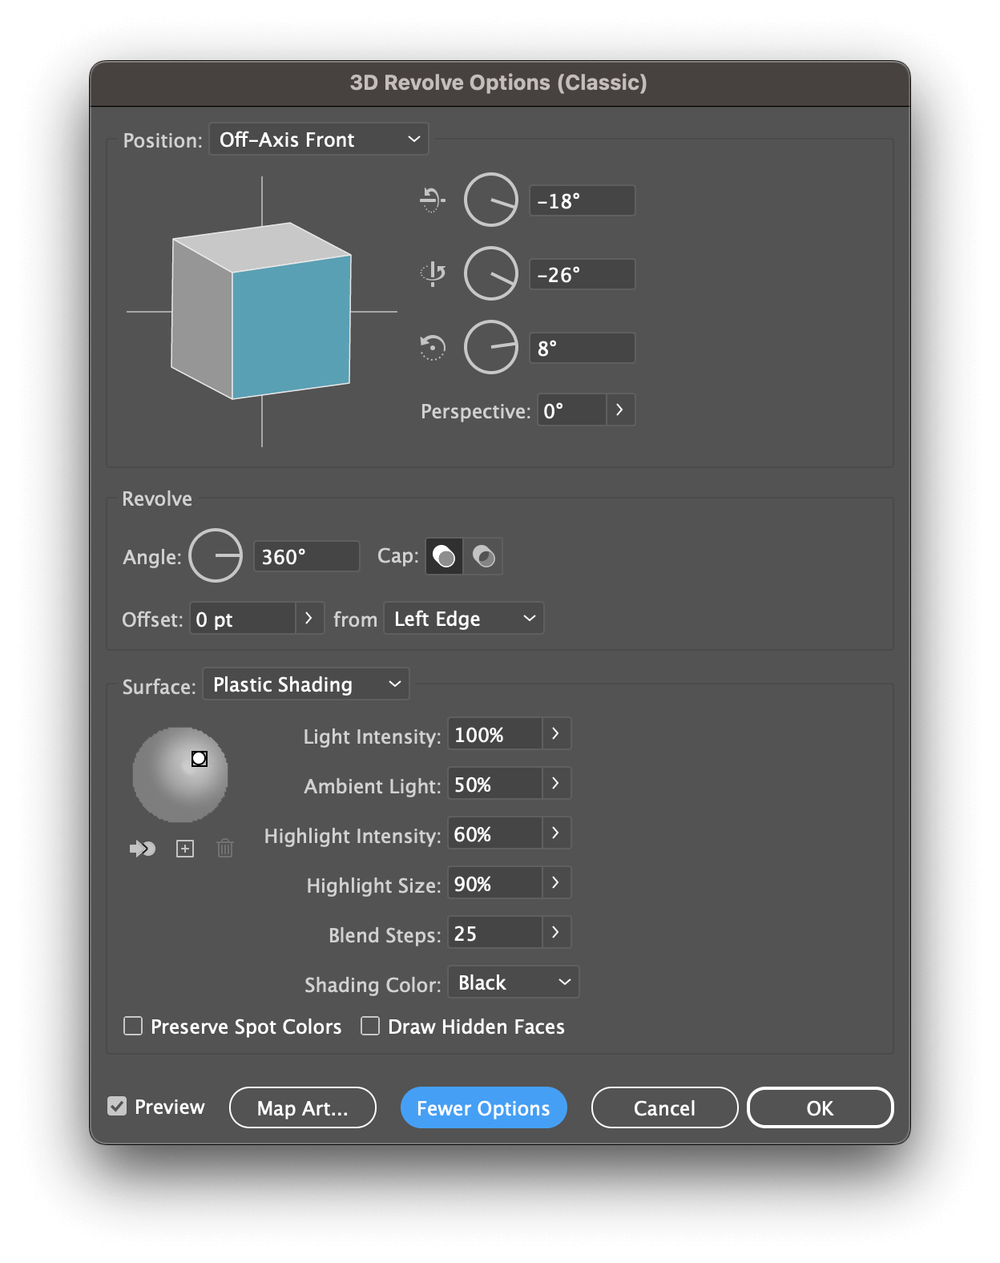The image size is (1000, 1263).
Task: Click the Ambient Light field
Action: (495, 784)
